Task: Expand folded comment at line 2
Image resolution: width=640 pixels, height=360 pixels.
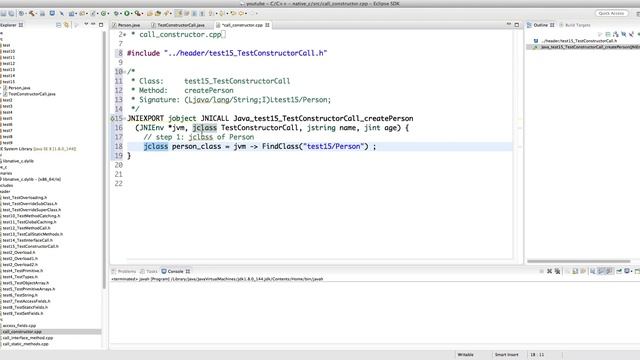Action: coord(124,35)
